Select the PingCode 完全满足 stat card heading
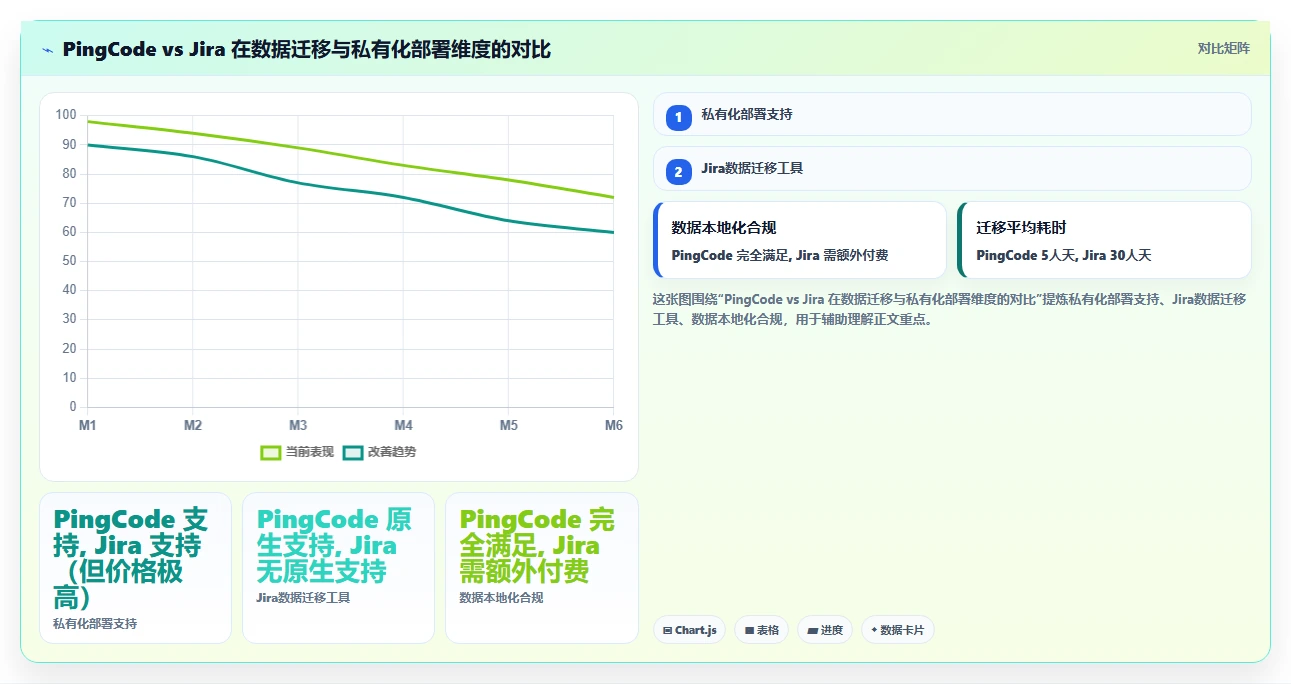 (x=538, y=545)
